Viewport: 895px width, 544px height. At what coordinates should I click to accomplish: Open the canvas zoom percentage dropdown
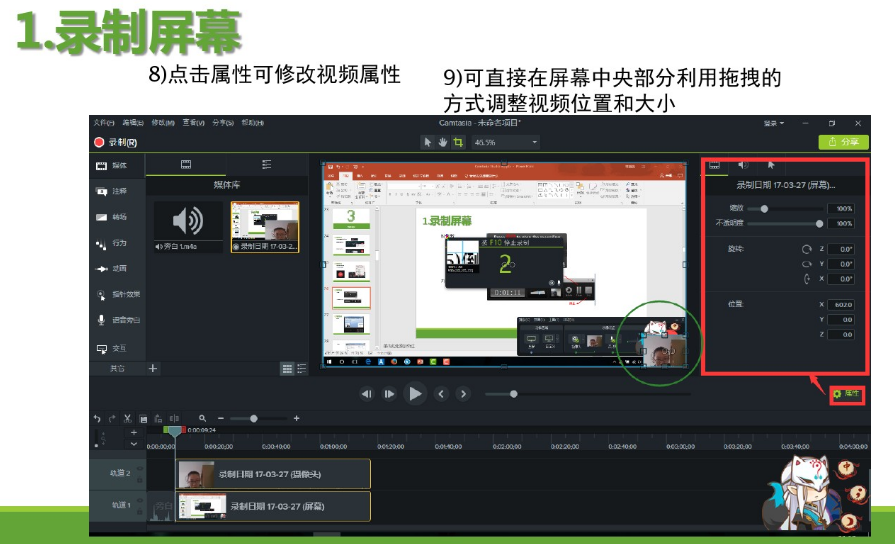[x=506, y=142]
